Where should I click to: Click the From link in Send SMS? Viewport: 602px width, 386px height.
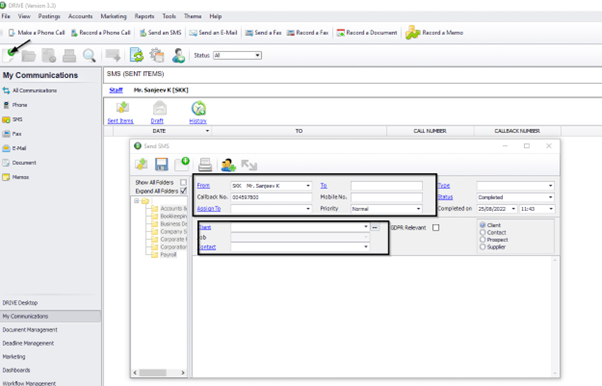pyautogui.click(x=203, y=186)
